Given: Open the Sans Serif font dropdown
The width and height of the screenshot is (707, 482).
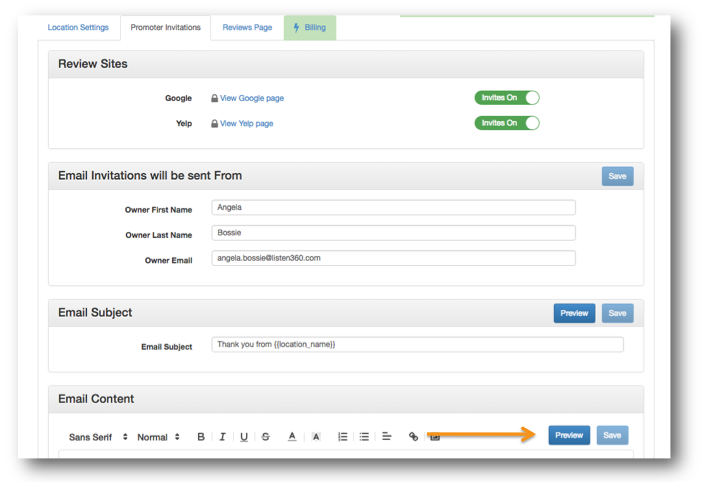Looking at the screenshot, I should click(x=98, y=437).
